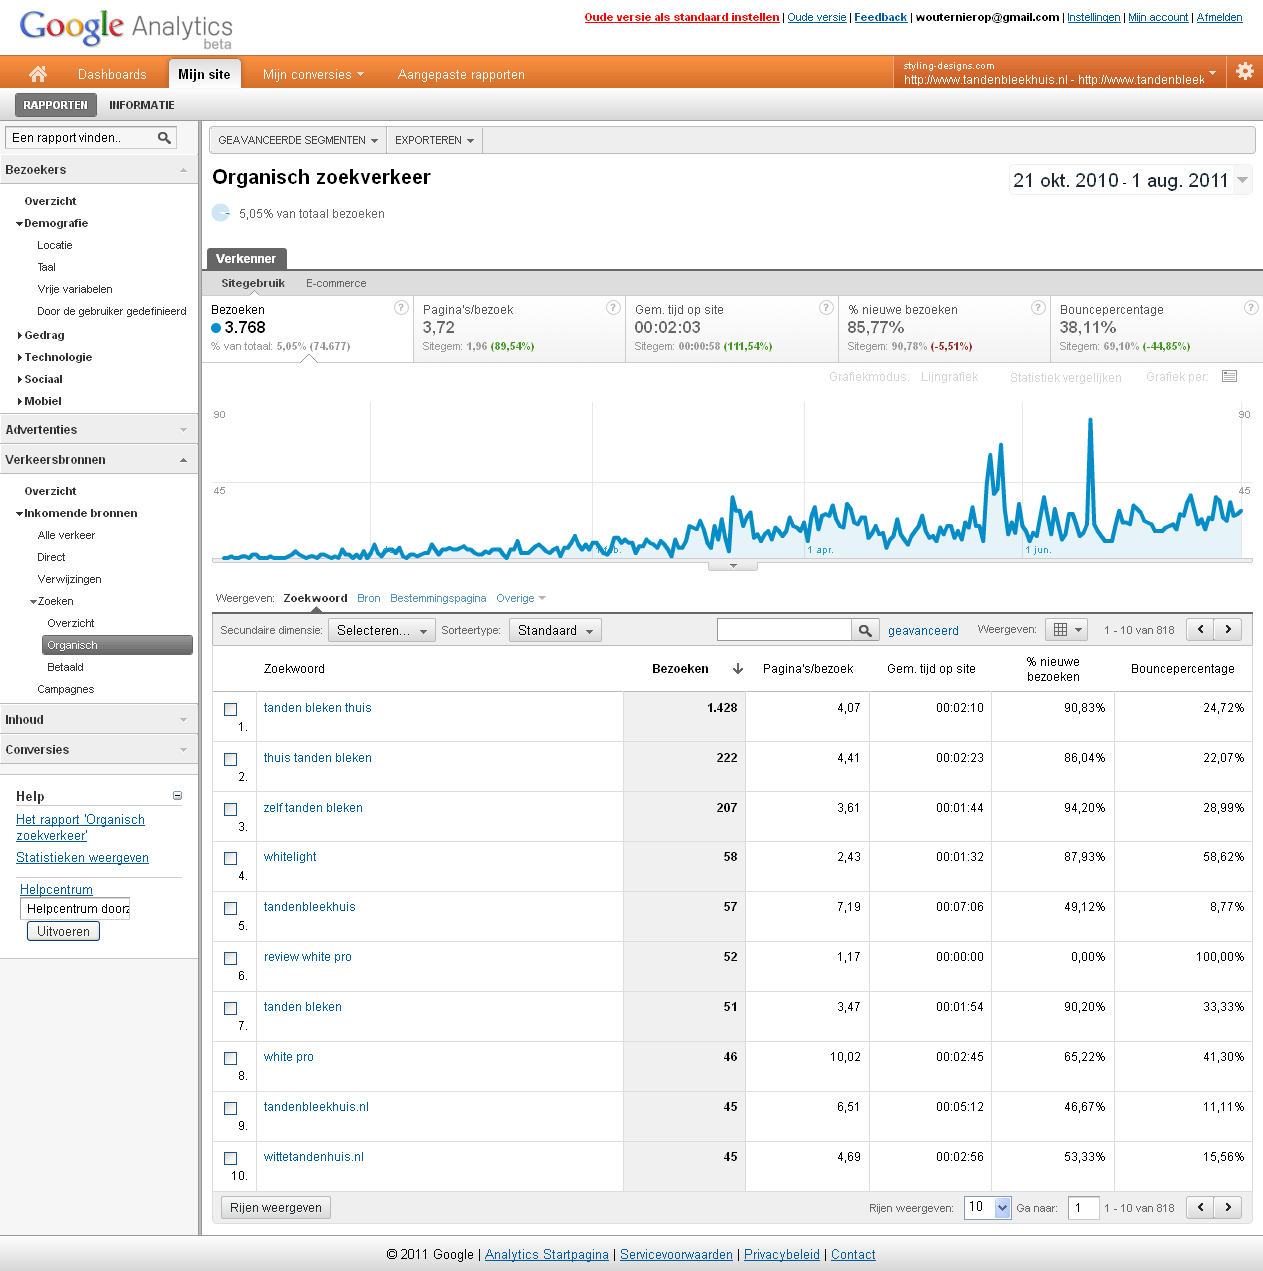
Task: Open Mijn conversies menu
Action: [313, 74]
